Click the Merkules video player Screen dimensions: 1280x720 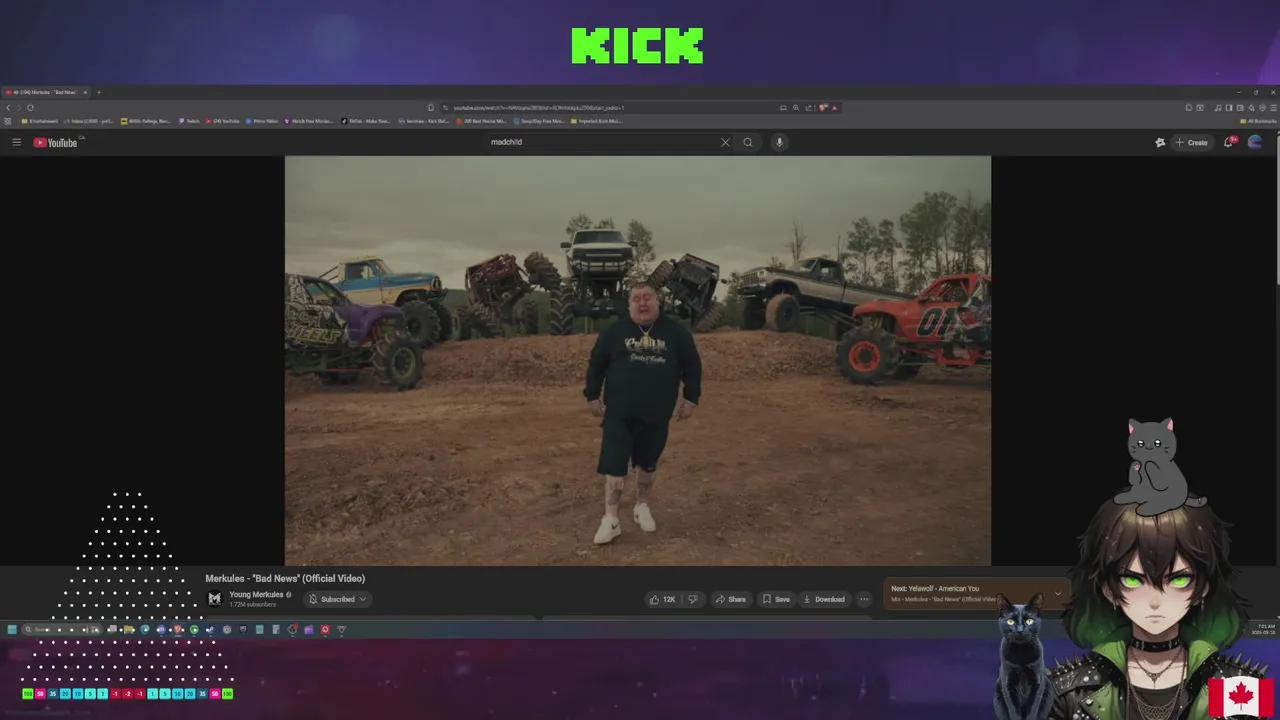coord(638,360)
